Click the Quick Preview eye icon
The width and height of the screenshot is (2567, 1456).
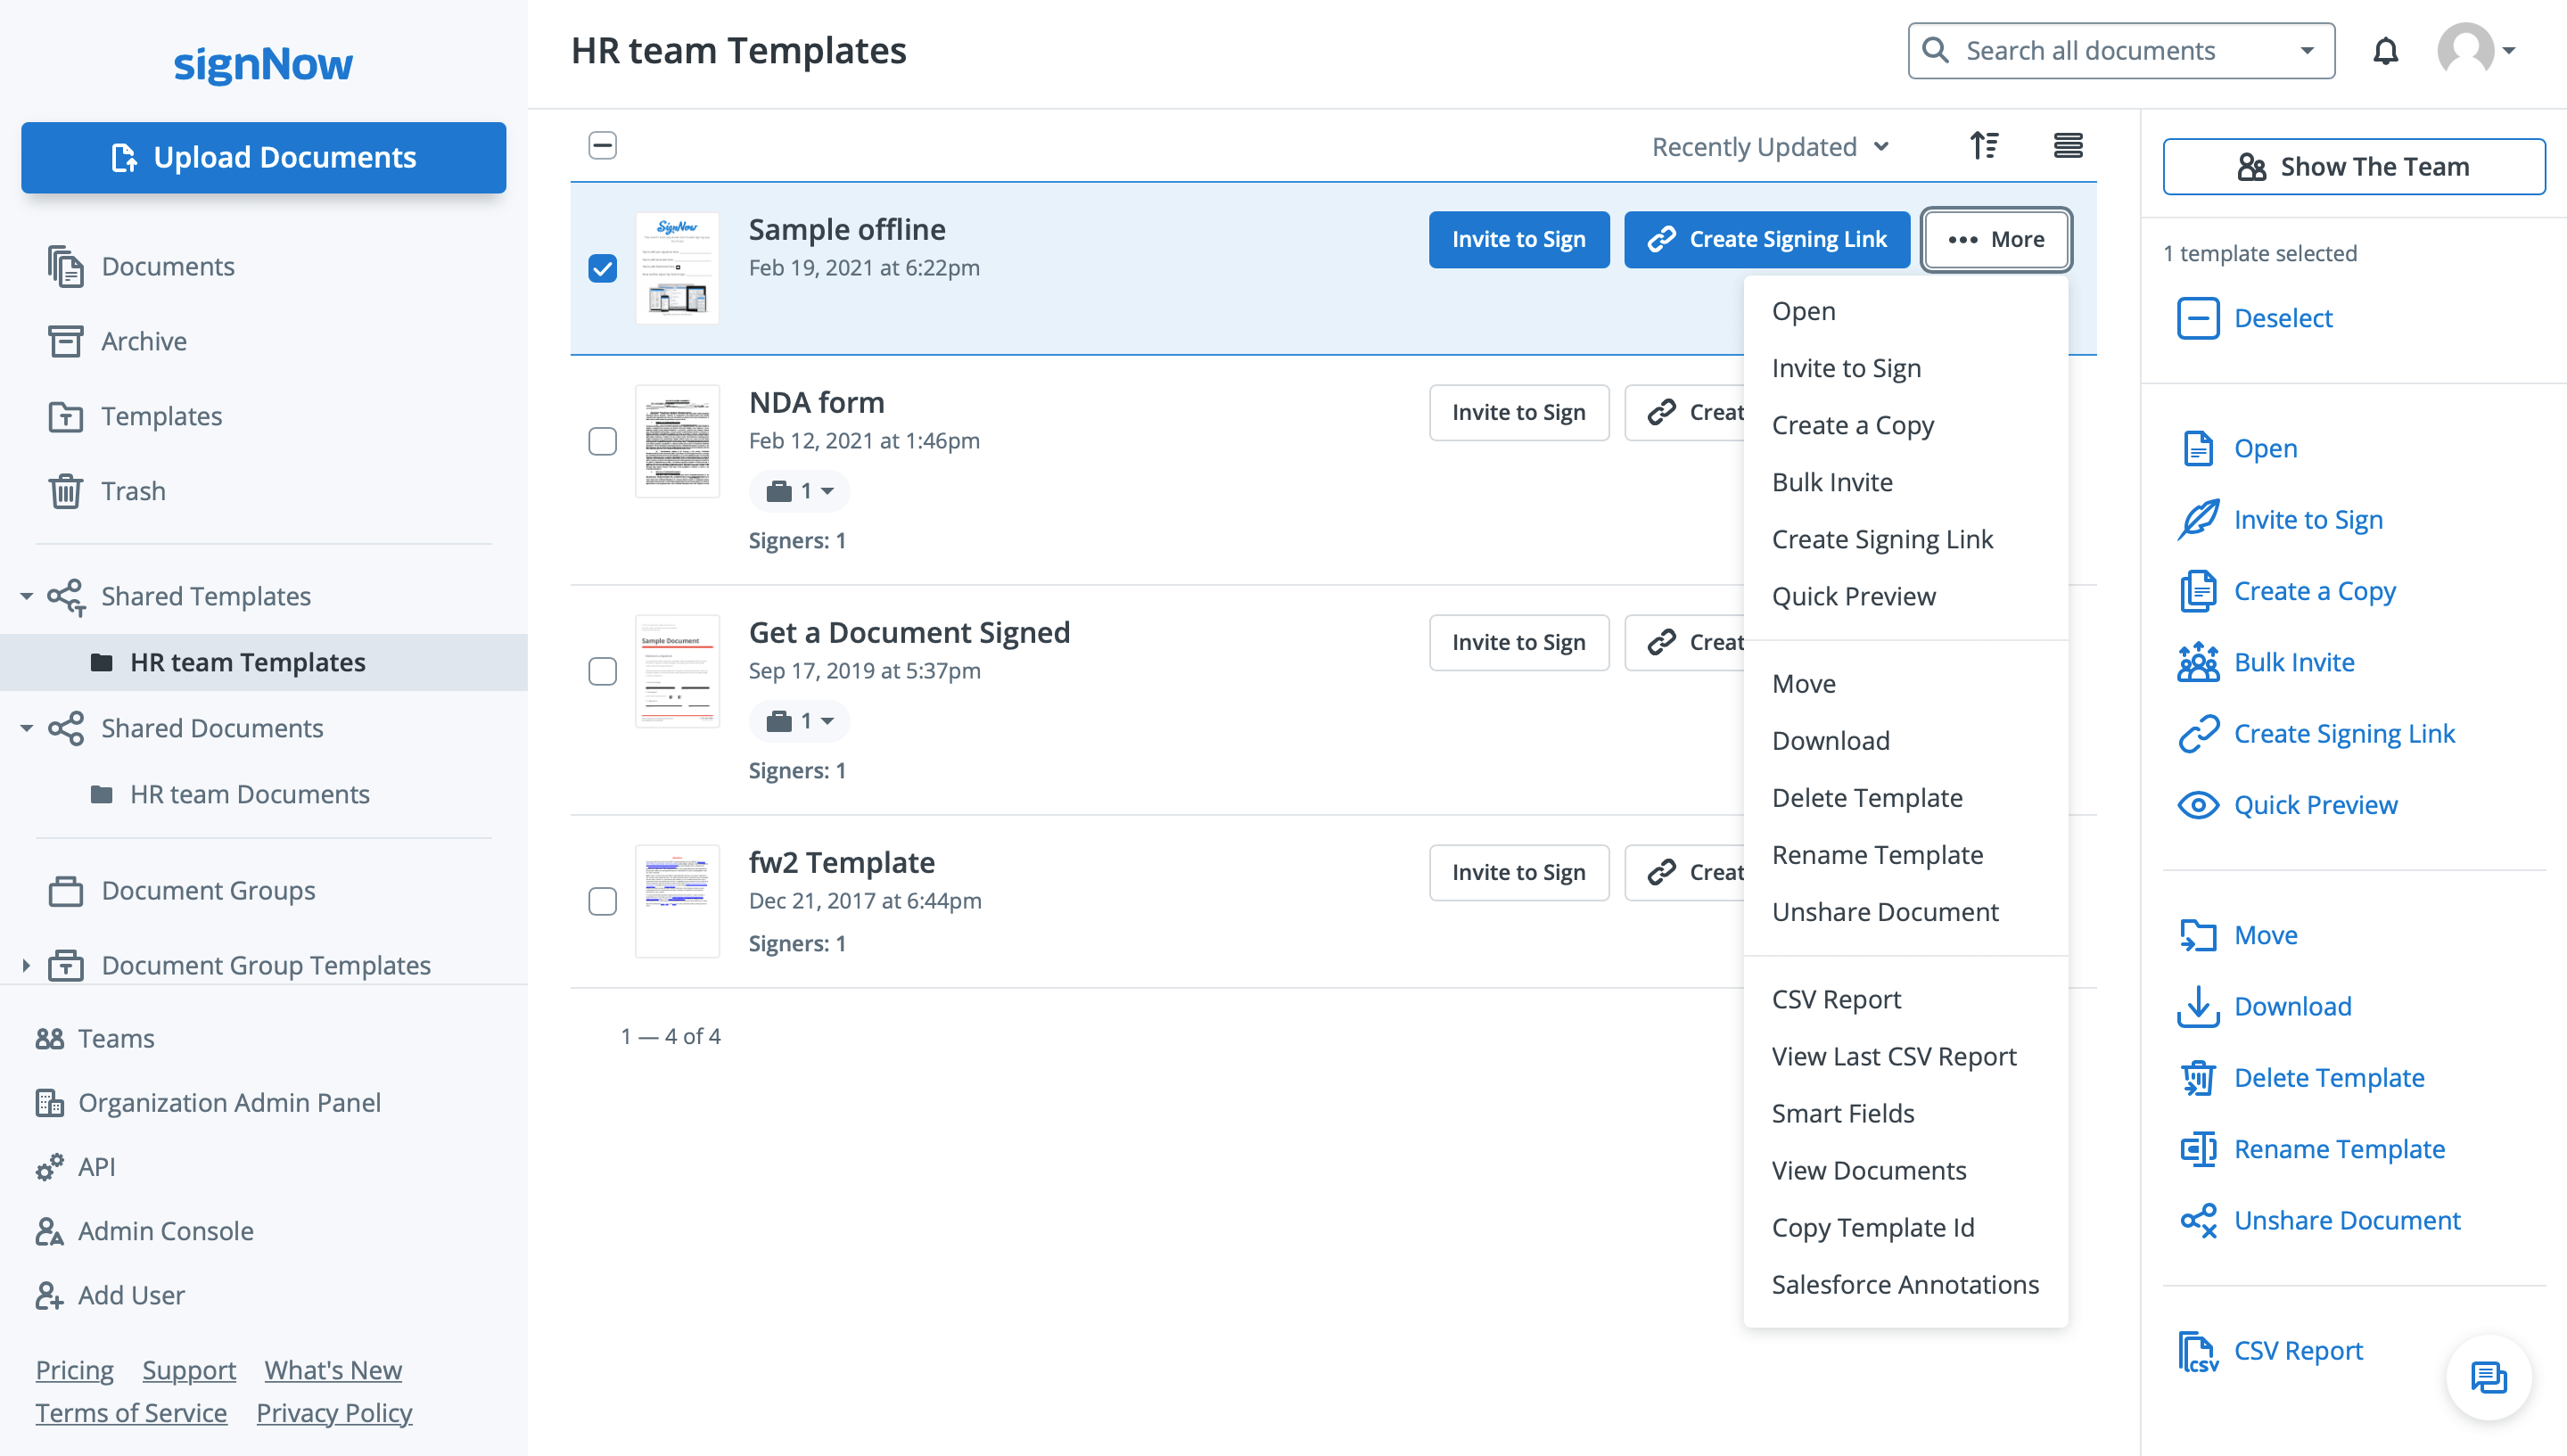(x=2198, y=805)
